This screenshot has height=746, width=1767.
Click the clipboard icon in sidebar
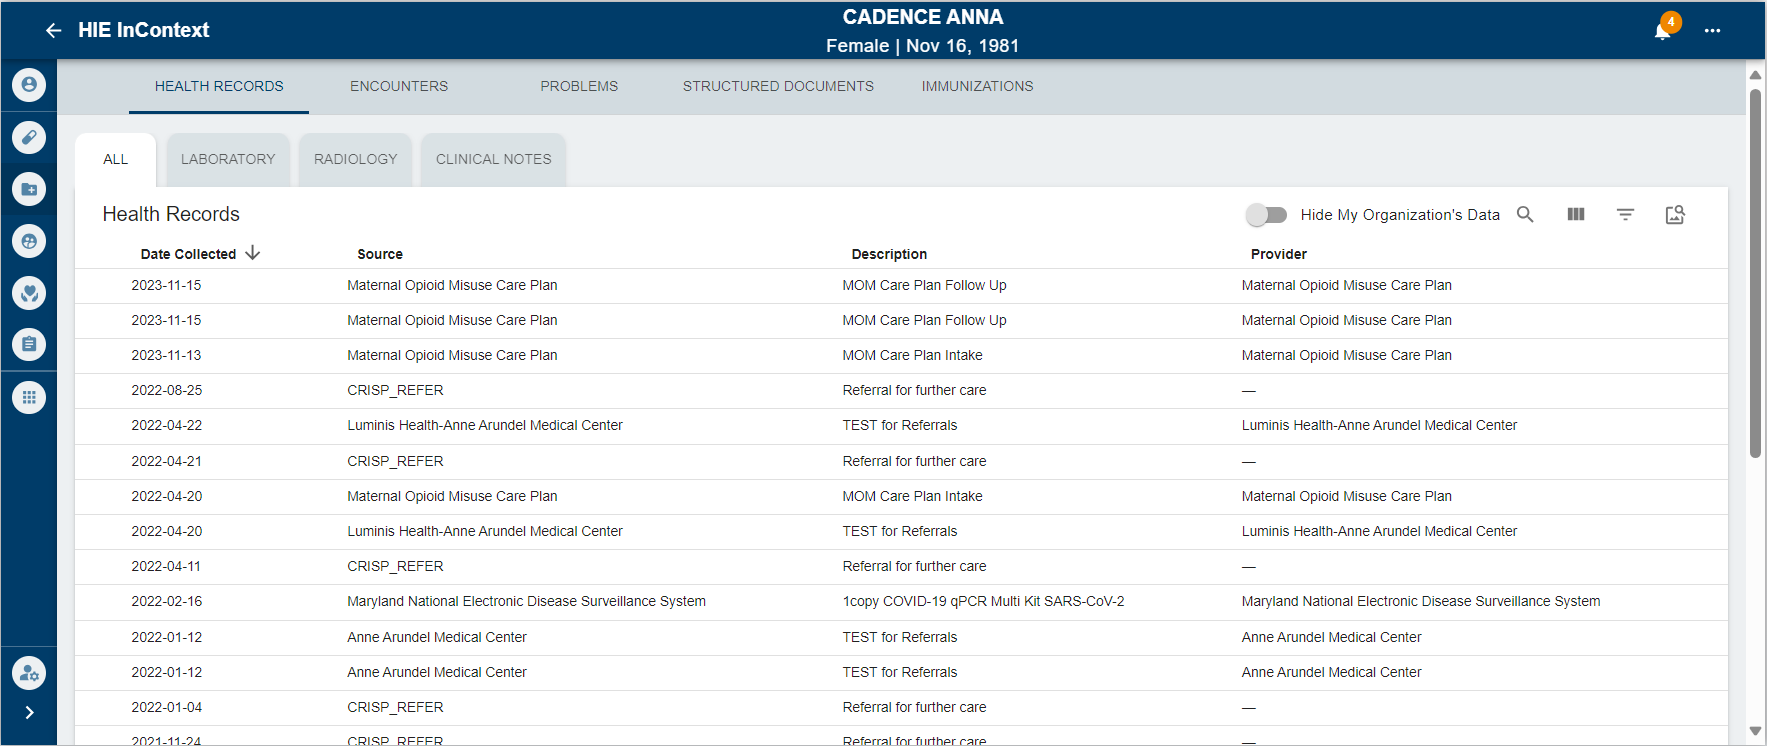[x=29, y=345]
